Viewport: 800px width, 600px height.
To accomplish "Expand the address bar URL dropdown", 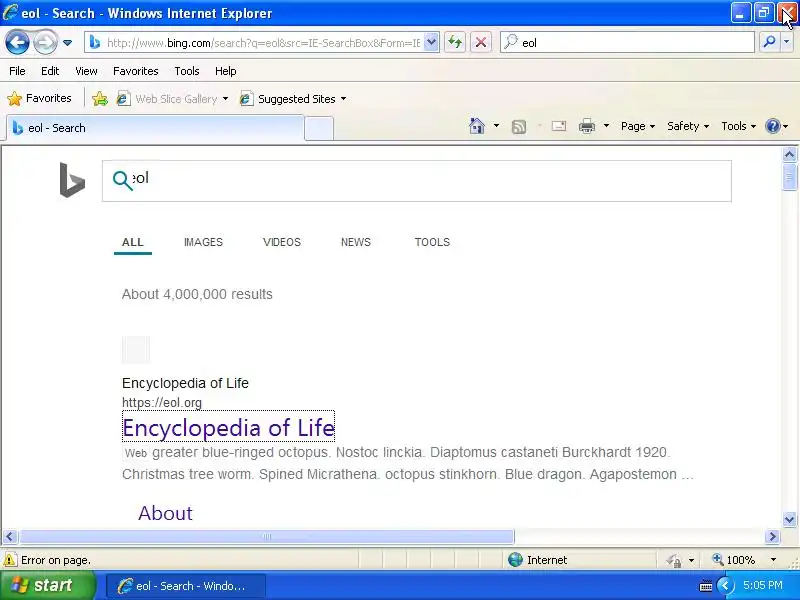I will click(431, 42).
